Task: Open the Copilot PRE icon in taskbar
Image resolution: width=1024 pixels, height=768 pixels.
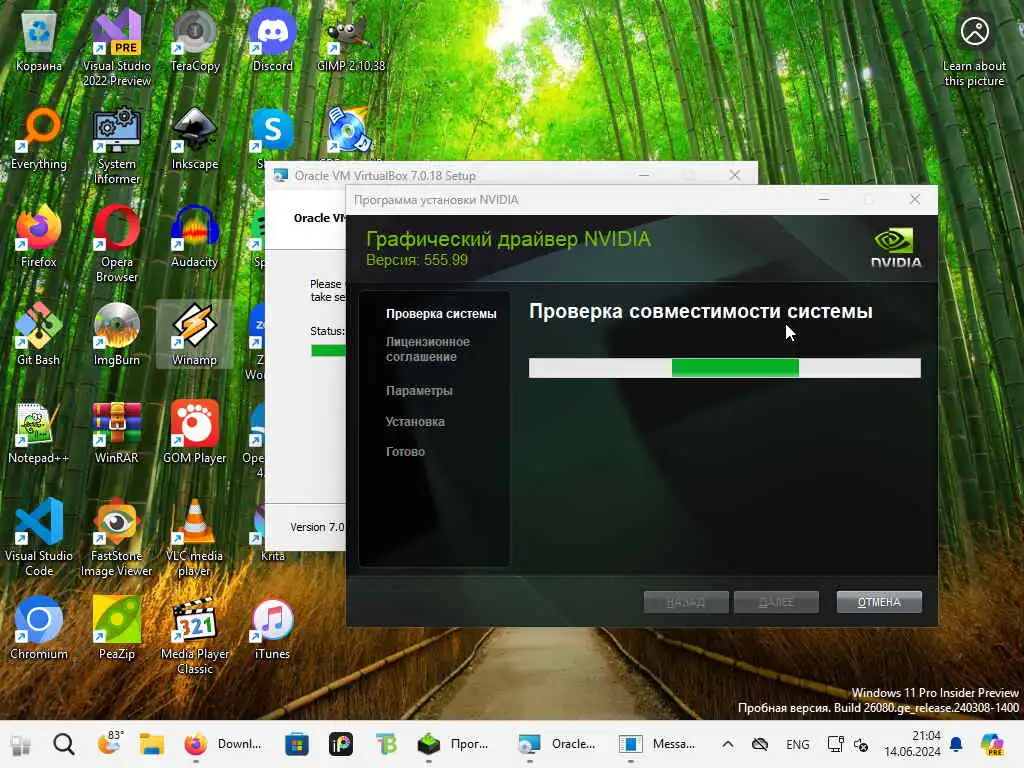Action: [992, 744]
